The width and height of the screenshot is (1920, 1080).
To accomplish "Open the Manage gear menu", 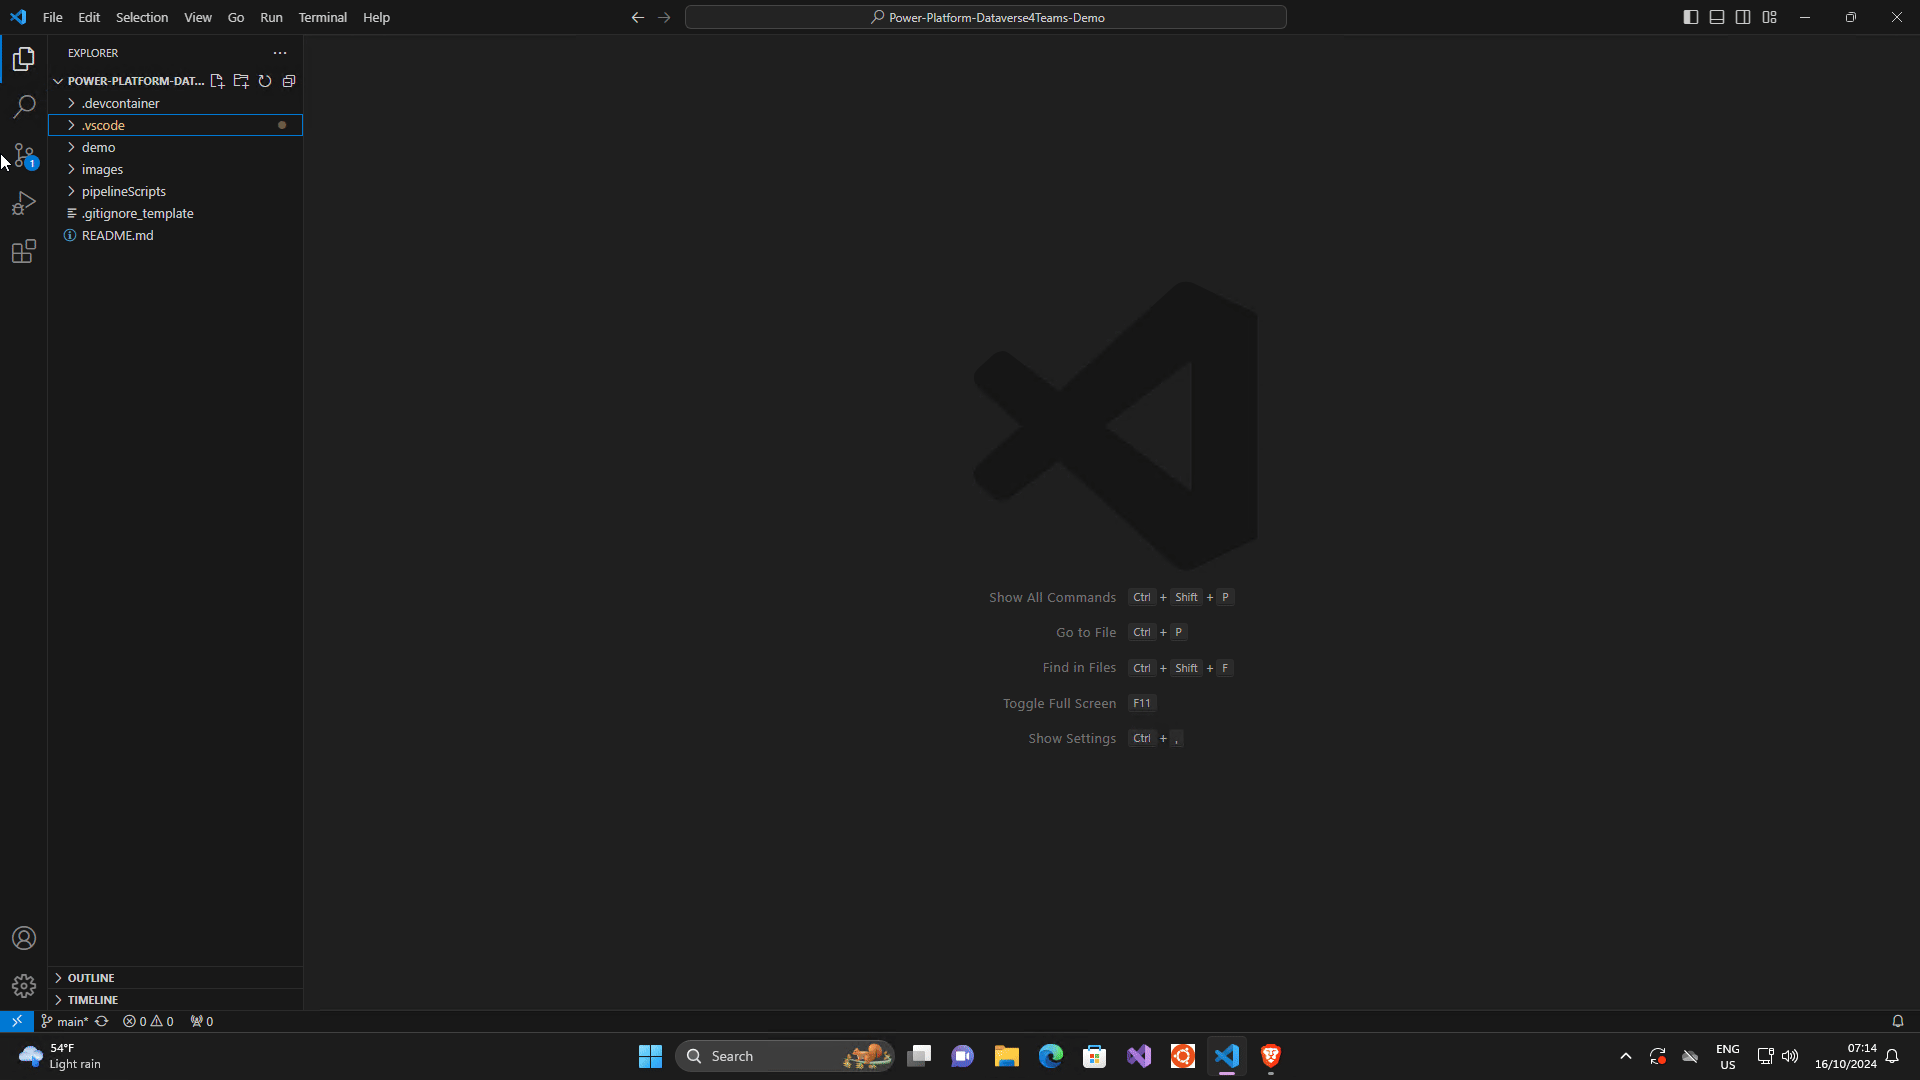I will click(24, 986).
